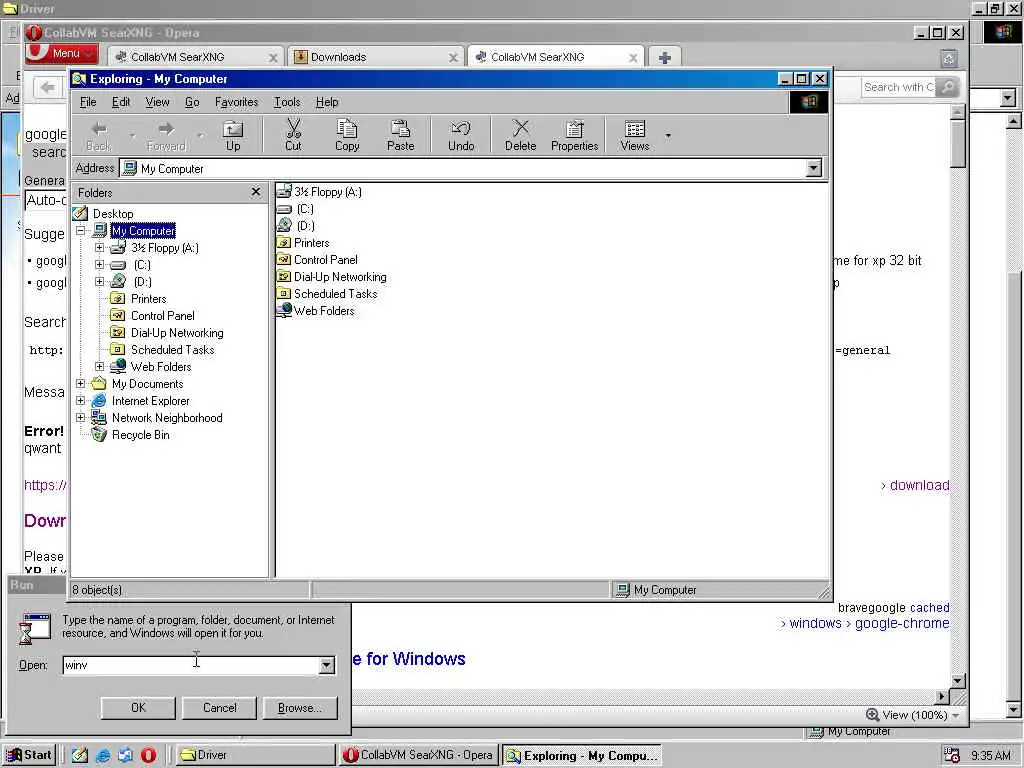The image size is (1024, 768).
Task: Open the Favorites menu in Explorer
Action: [236, 102]
